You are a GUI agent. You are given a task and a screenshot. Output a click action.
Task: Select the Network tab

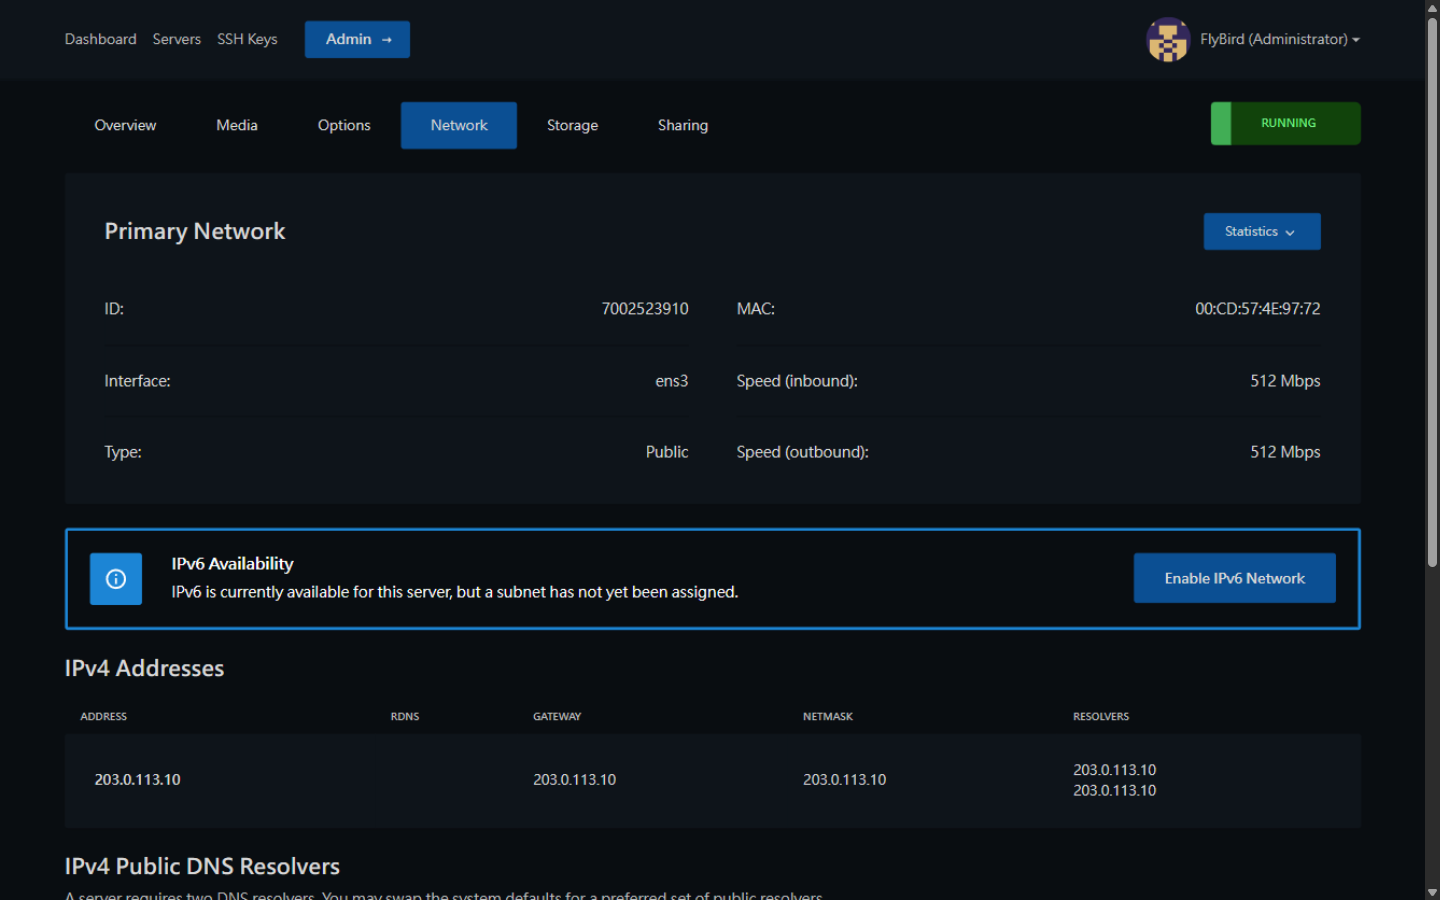459,125
